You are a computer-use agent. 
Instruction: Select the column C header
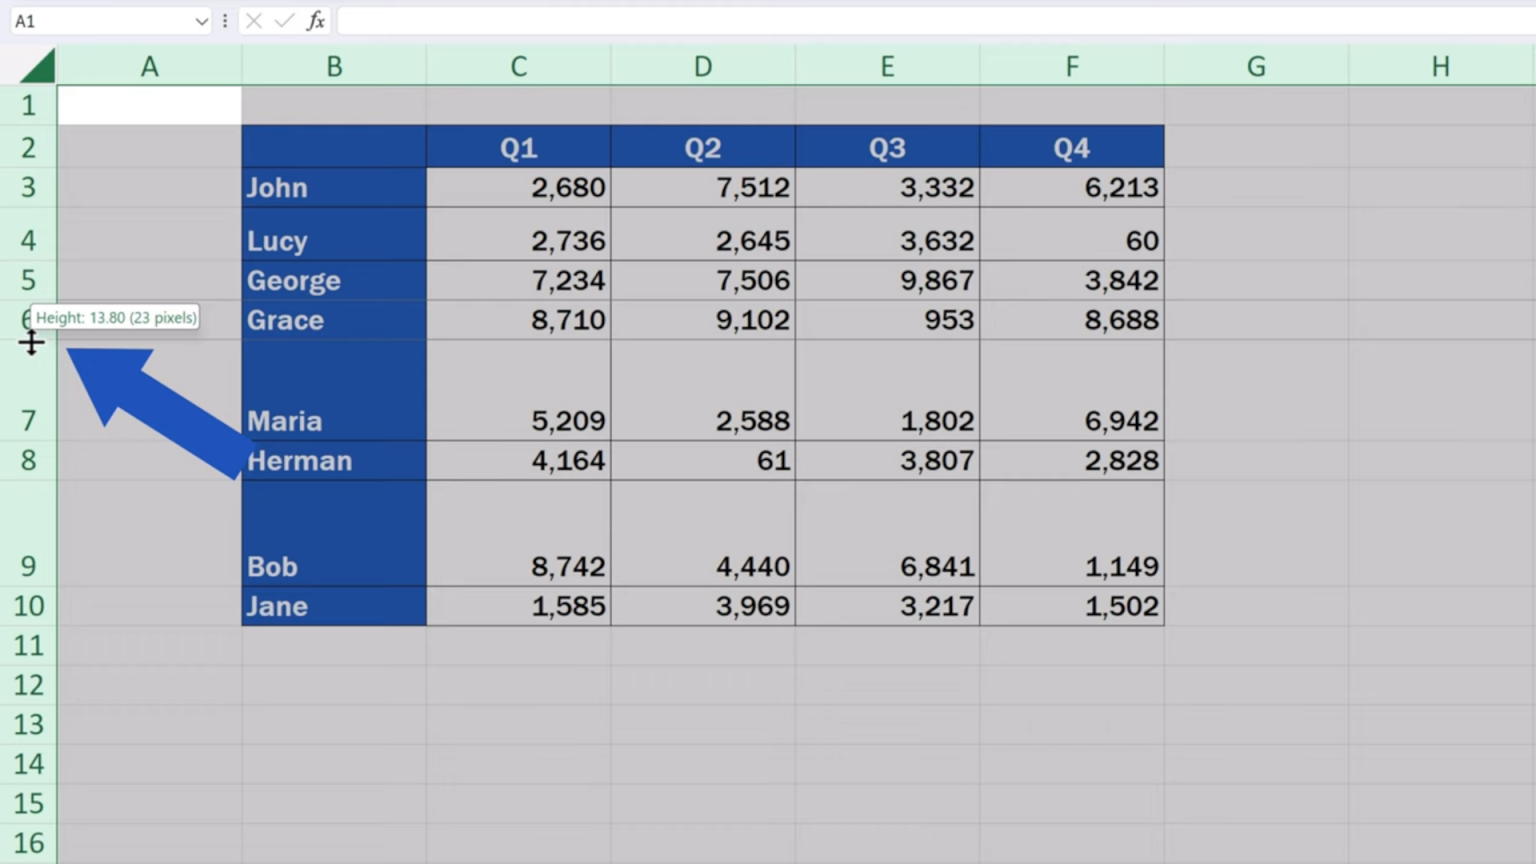coord(518,64)
